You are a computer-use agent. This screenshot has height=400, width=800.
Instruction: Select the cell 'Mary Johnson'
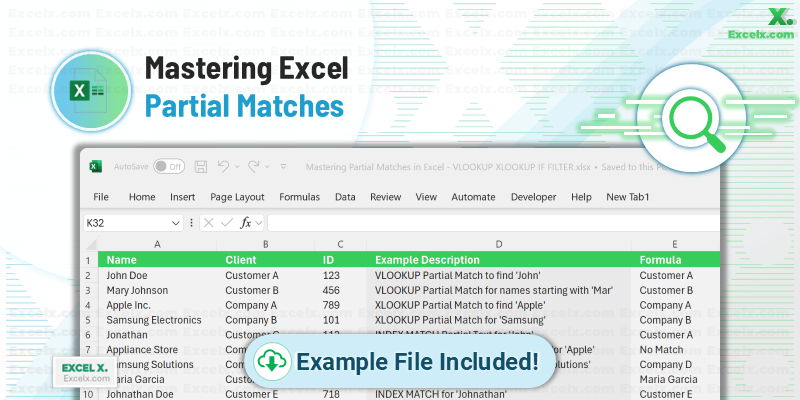pyautogui.click(x=157, y=290)
